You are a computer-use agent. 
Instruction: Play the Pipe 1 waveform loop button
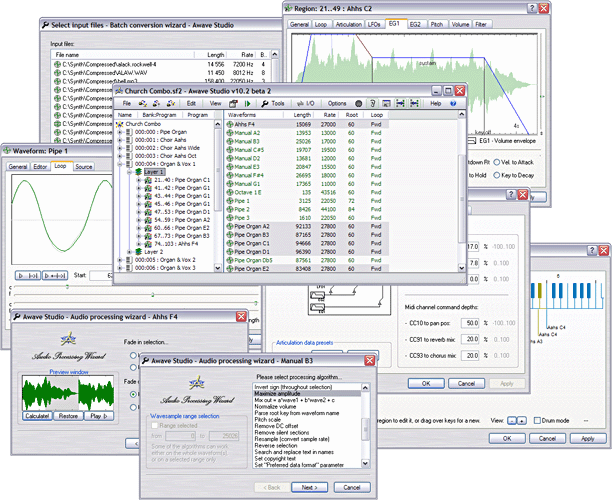coord(28,276)
